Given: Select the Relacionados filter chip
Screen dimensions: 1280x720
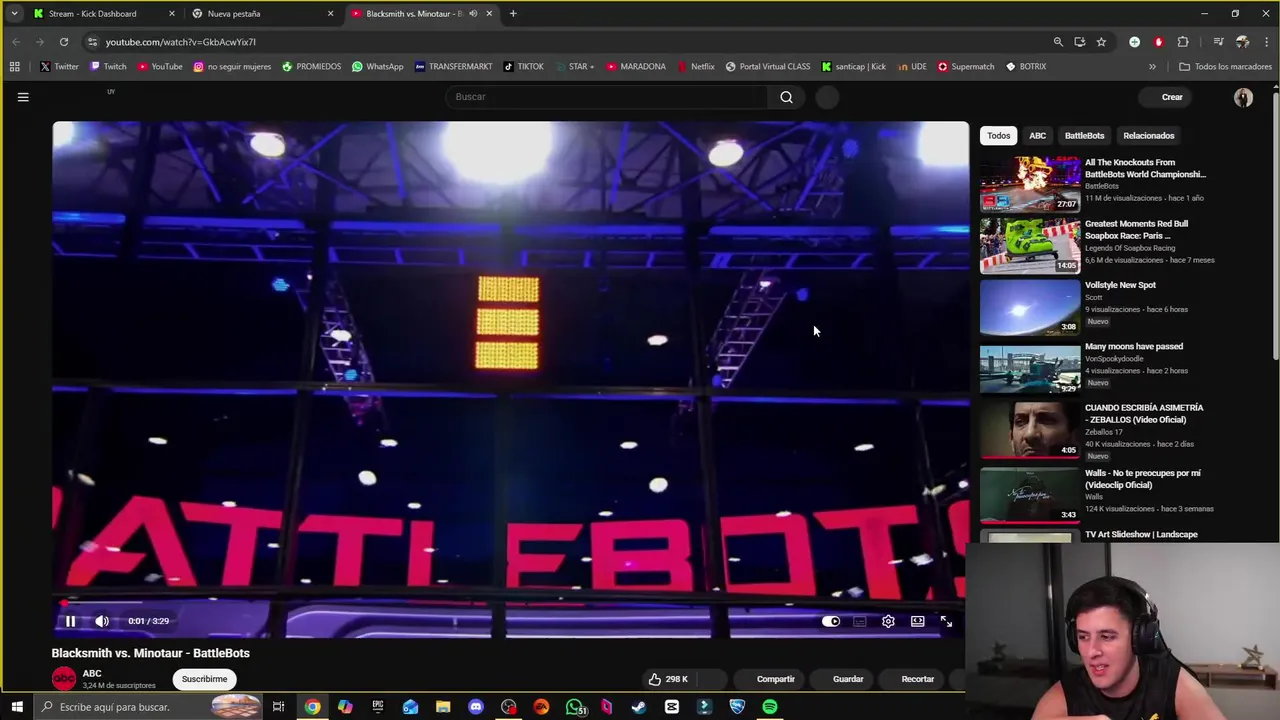Looking at the screenshot, I should (1148, 136).
